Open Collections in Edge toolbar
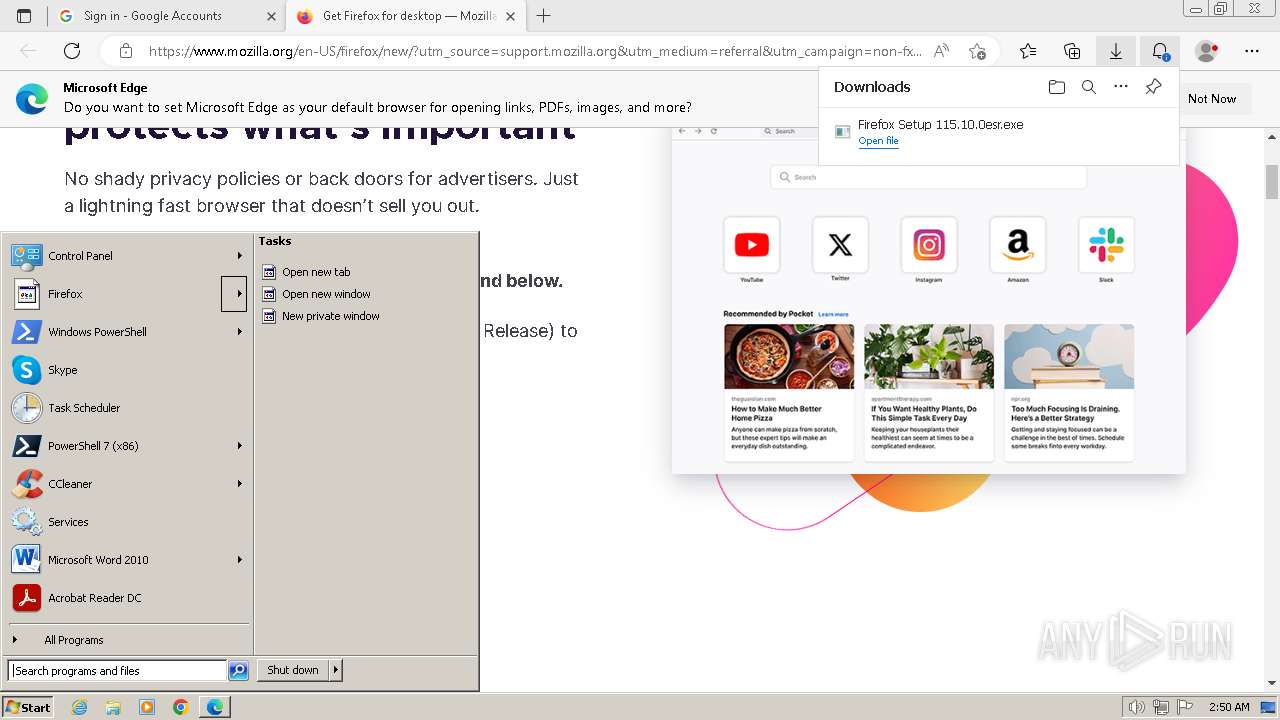The height and width of the screenshot is (720, 1280). click(1072, 51)
